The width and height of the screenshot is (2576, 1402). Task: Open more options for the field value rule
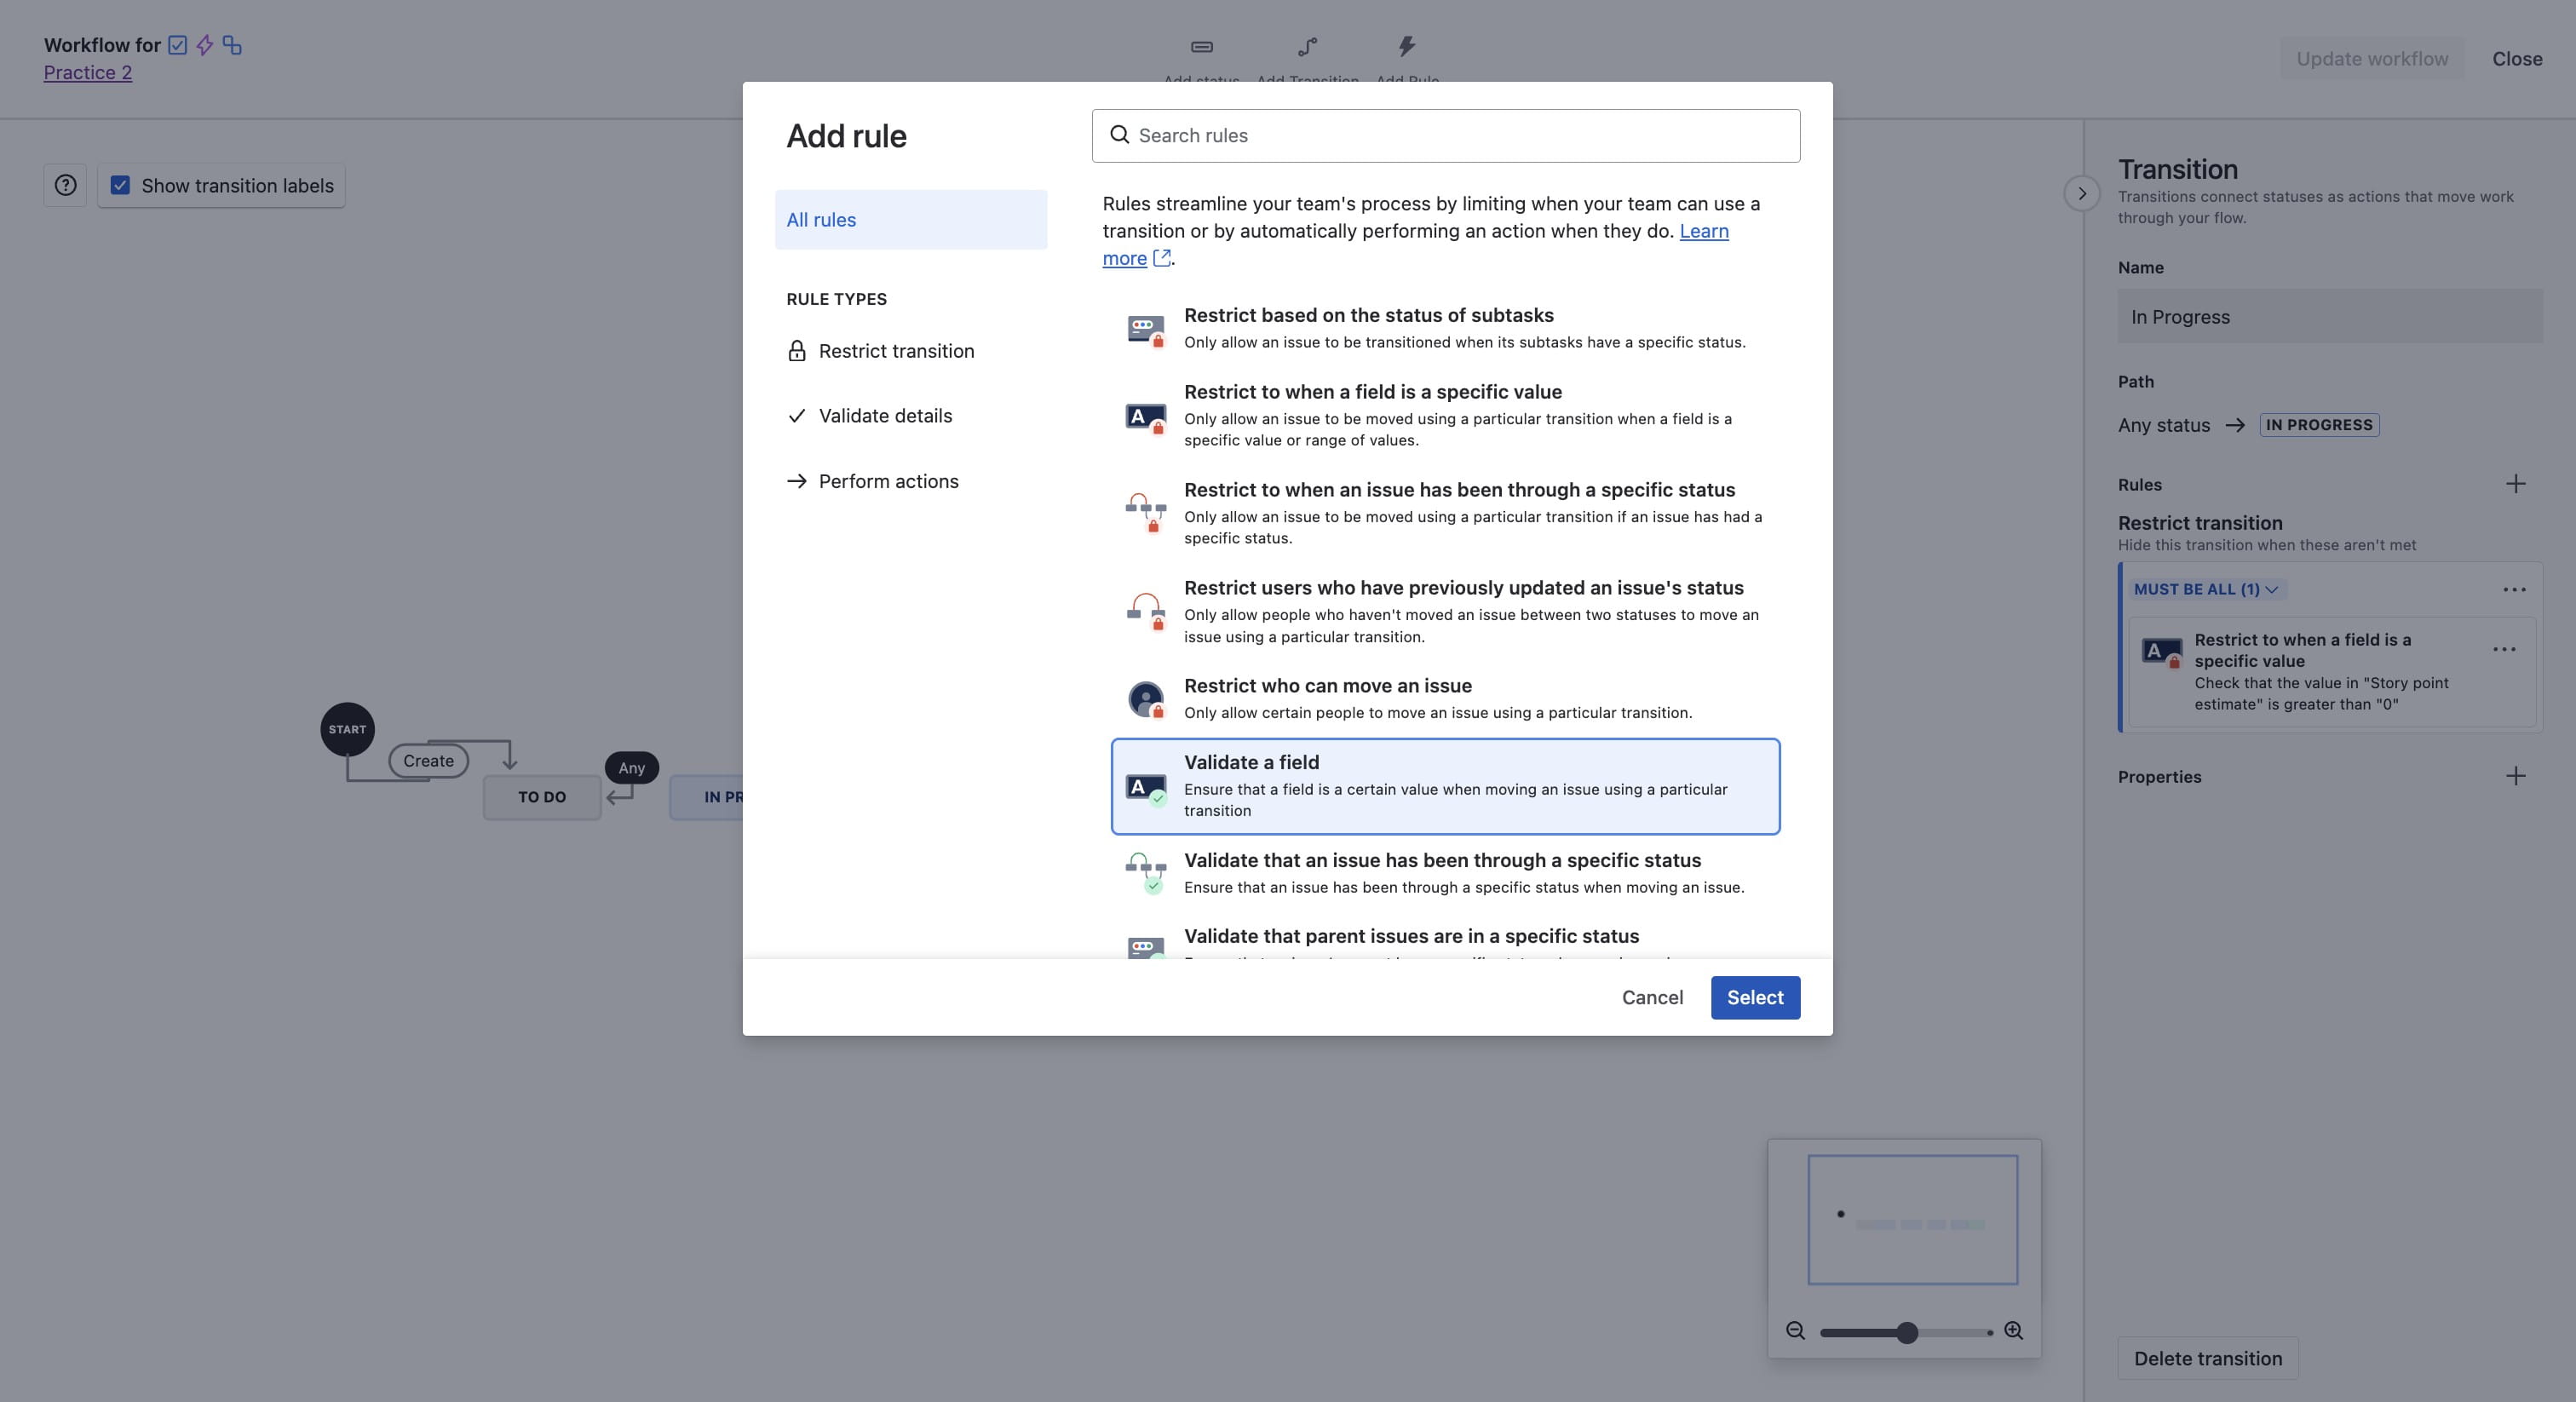(x=2504, y=649)
